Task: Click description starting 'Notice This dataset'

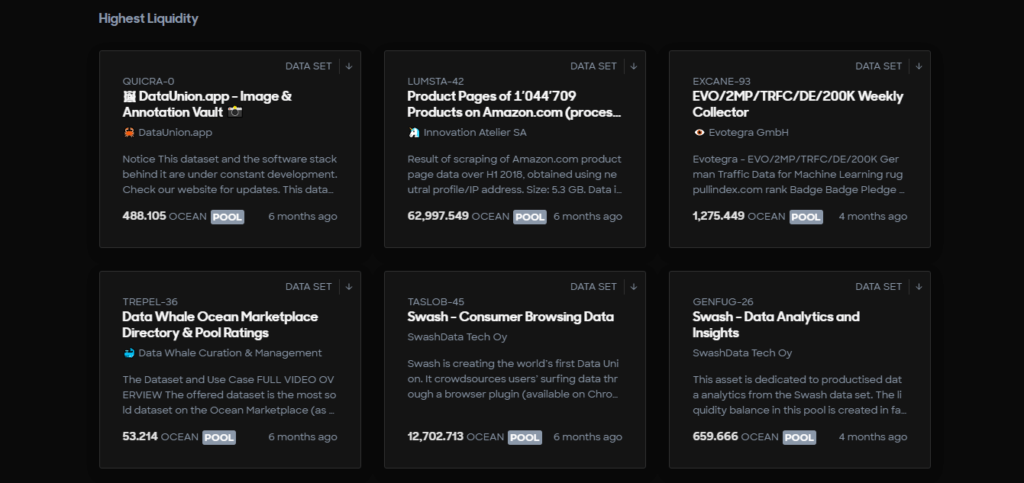Action: click(x=230, y=174)
